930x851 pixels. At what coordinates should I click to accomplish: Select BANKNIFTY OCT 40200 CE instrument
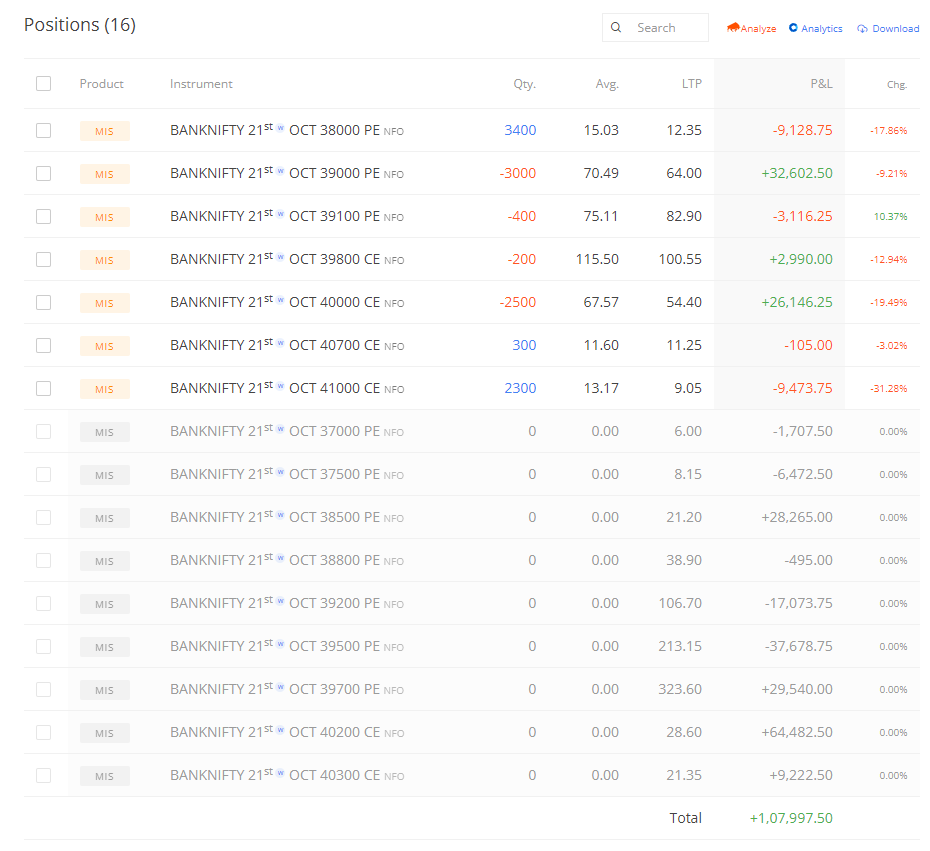pos(287,732)
